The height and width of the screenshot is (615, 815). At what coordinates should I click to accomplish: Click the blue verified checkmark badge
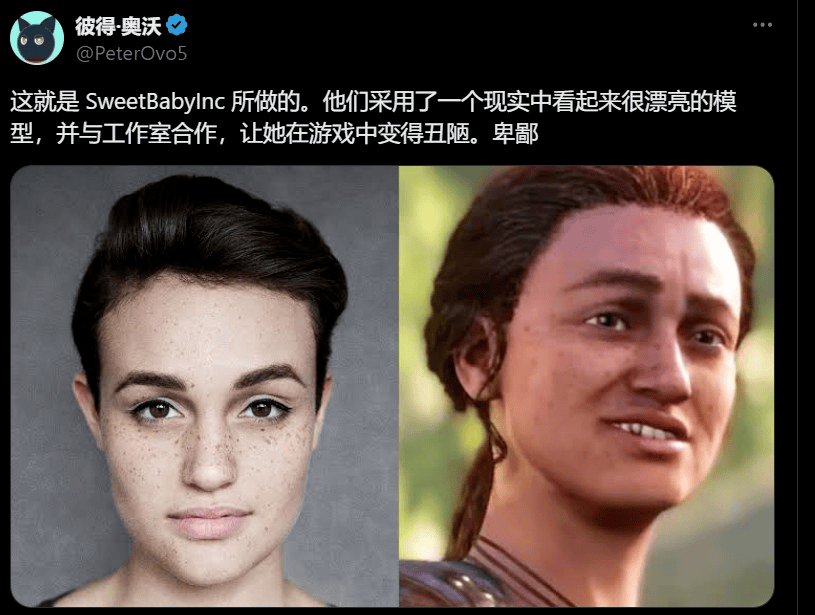177,25
